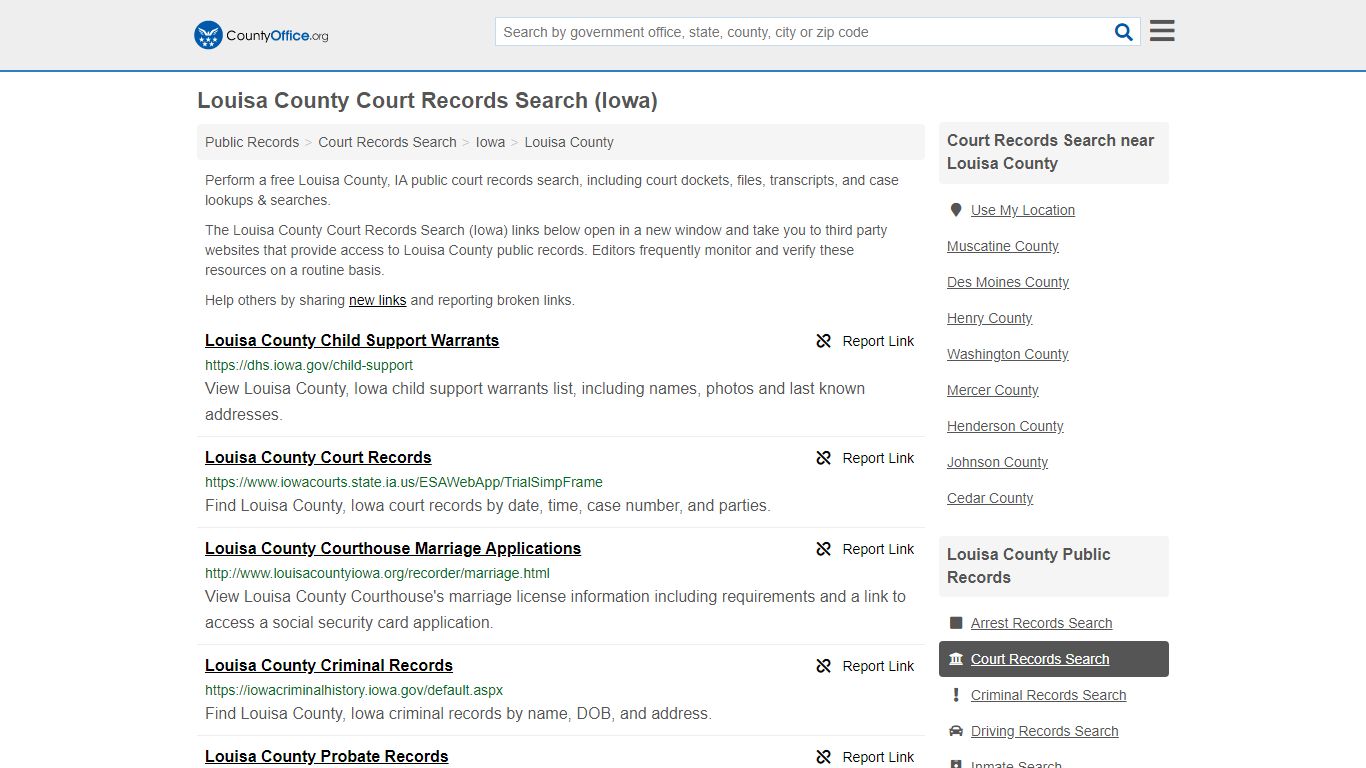Open Louisa County Probate Records result
The height and width of the screenshot is (768, 1366).
click(327, 756)
